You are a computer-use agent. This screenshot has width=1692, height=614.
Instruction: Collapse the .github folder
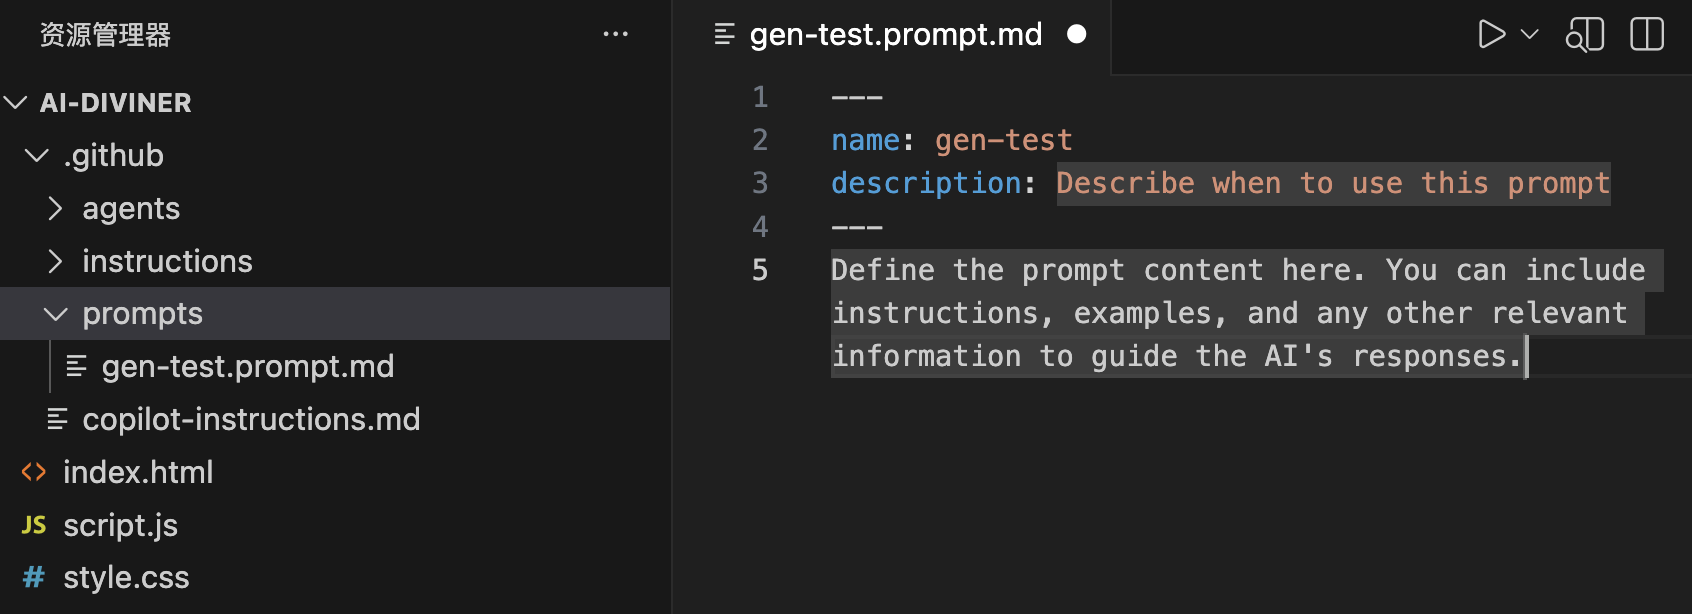[x=37, y=155]
